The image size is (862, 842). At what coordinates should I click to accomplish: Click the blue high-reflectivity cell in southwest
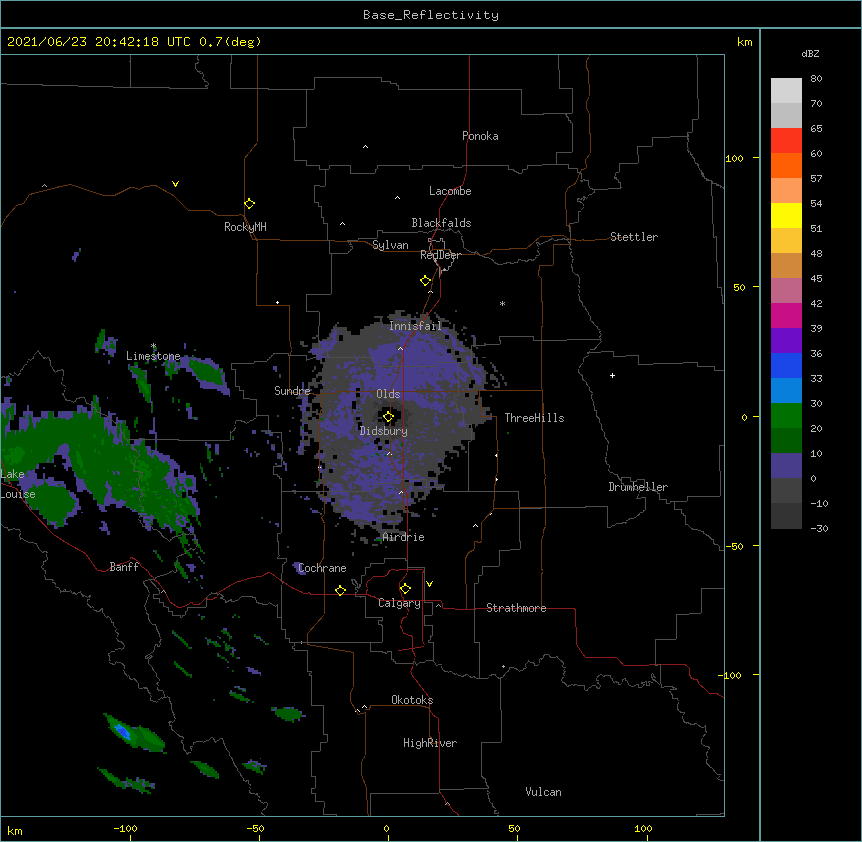(123, 732)
